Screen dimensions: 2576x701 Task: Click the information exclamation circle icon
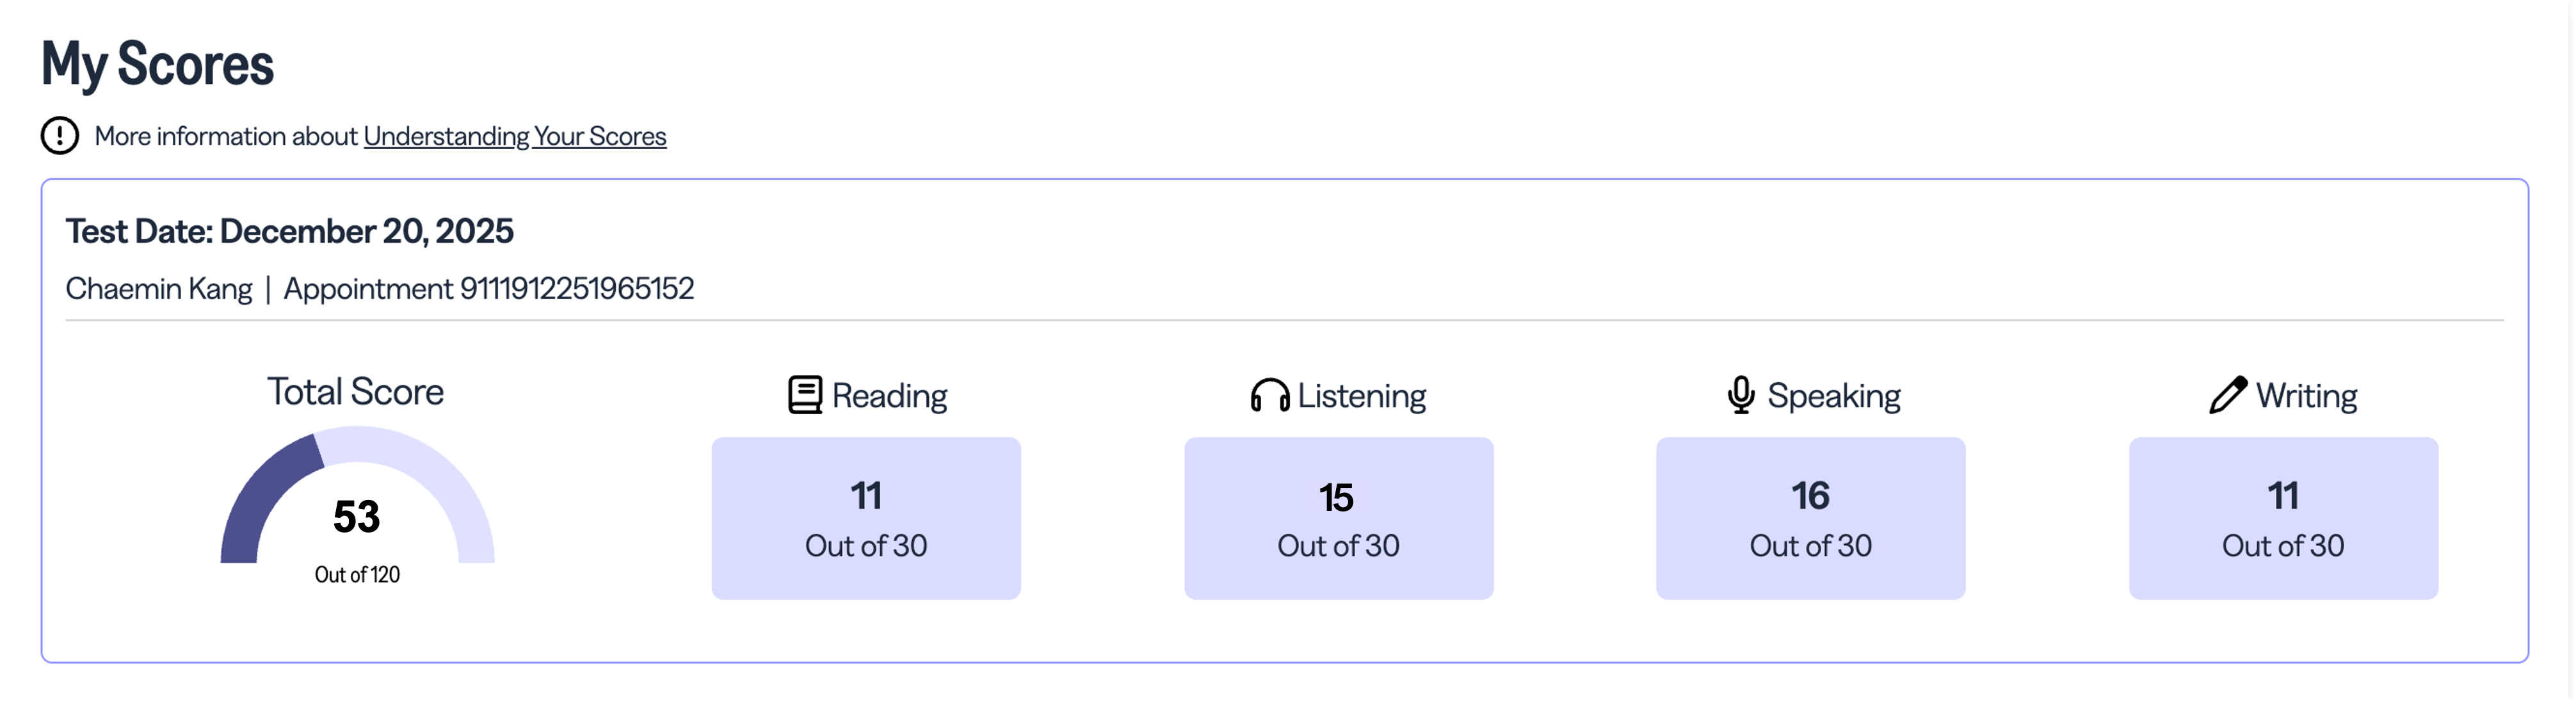point(60,136)
